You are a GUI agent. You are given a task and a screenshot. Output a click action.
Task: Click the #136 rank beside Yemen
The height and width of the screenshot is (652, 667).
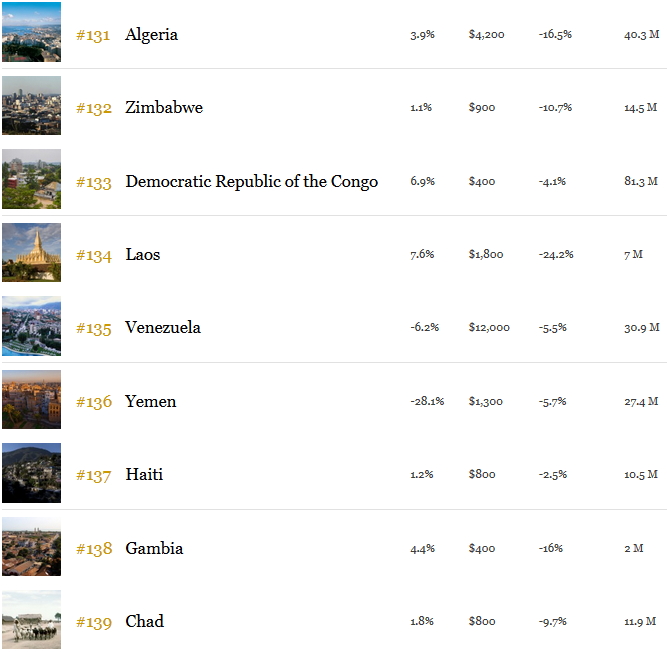click(x=94, y=402)
